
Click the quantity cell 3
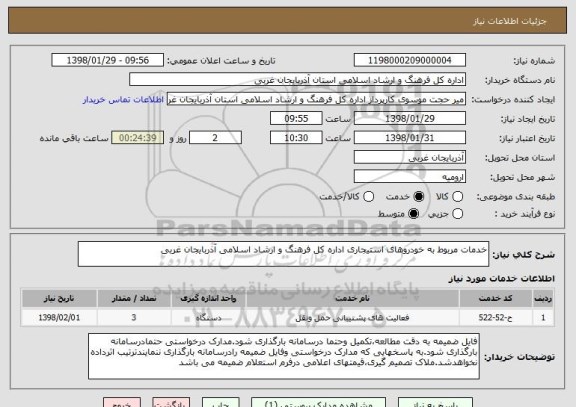click(x=134, y=318)
